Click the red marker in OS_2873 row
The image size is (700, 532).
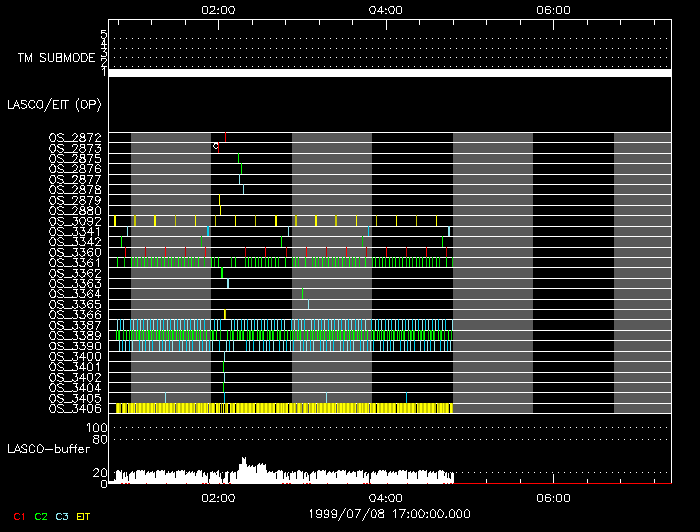[x=218, y=147]
